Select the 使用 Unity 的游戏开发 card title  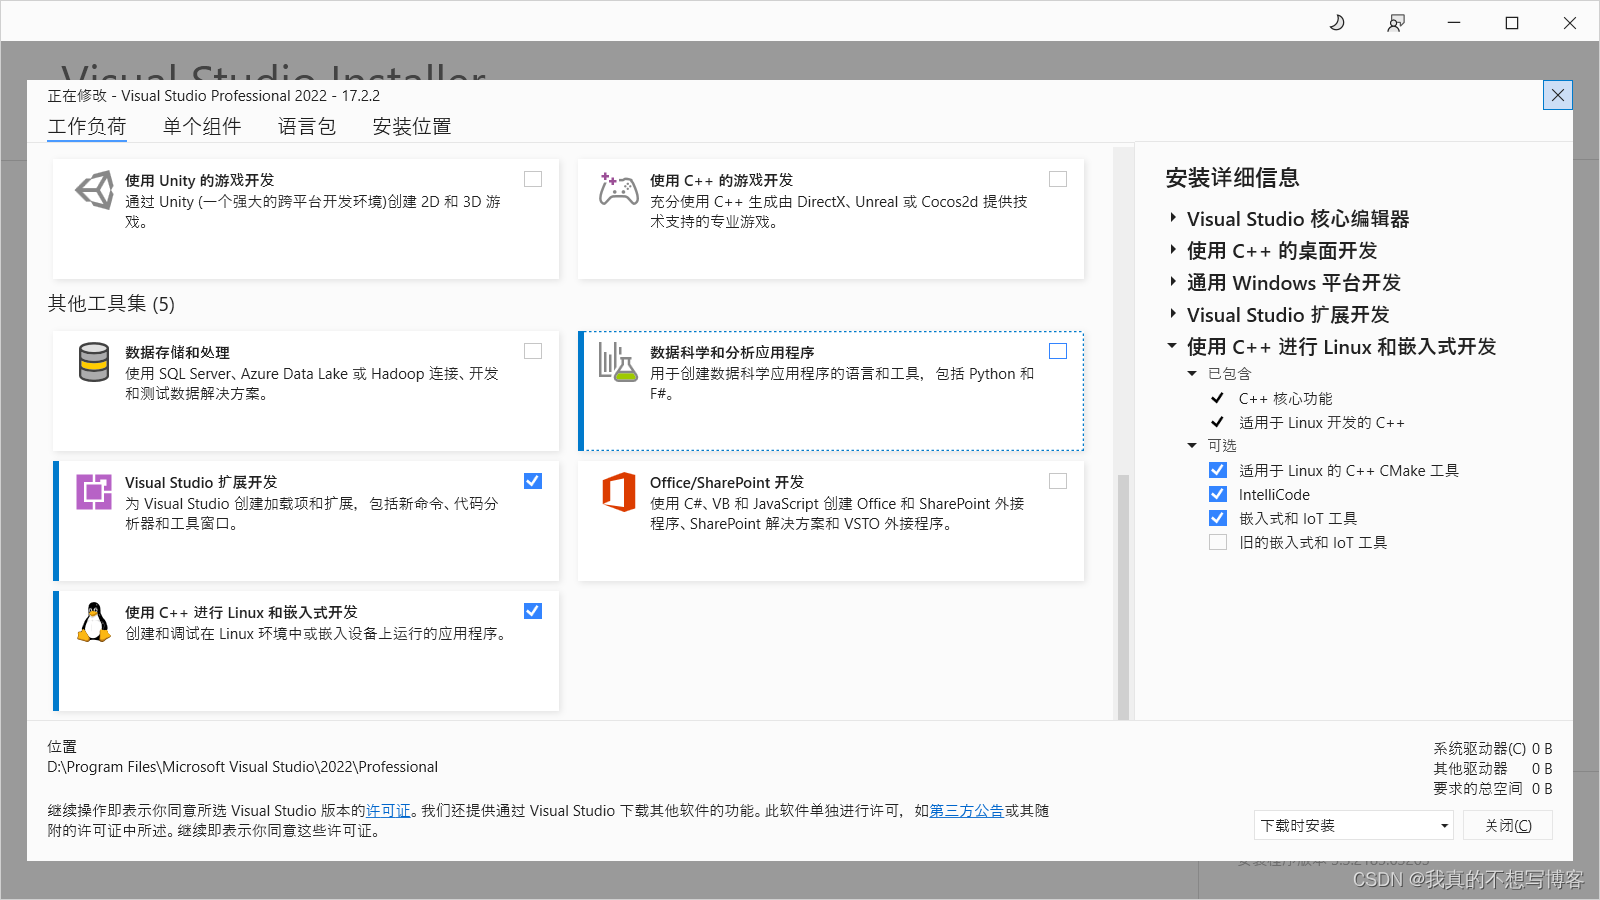(x=199, y=180)
